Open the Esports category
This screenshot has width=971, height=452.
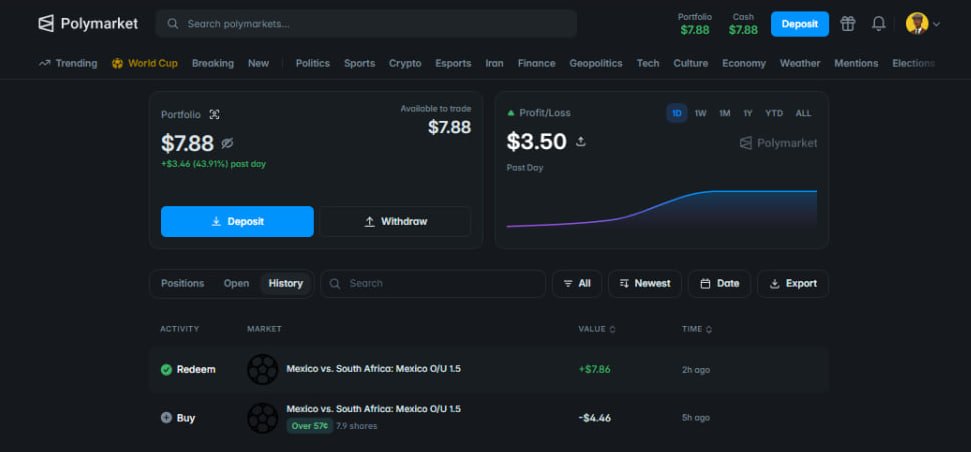pyautogui.click(x=453, y=63)
